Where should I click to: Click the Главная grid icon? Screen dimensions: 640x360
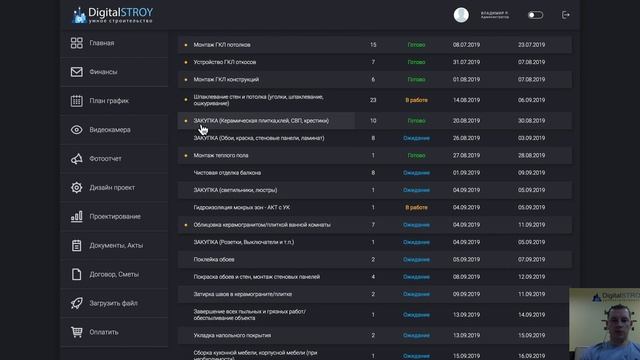(76, 43)
